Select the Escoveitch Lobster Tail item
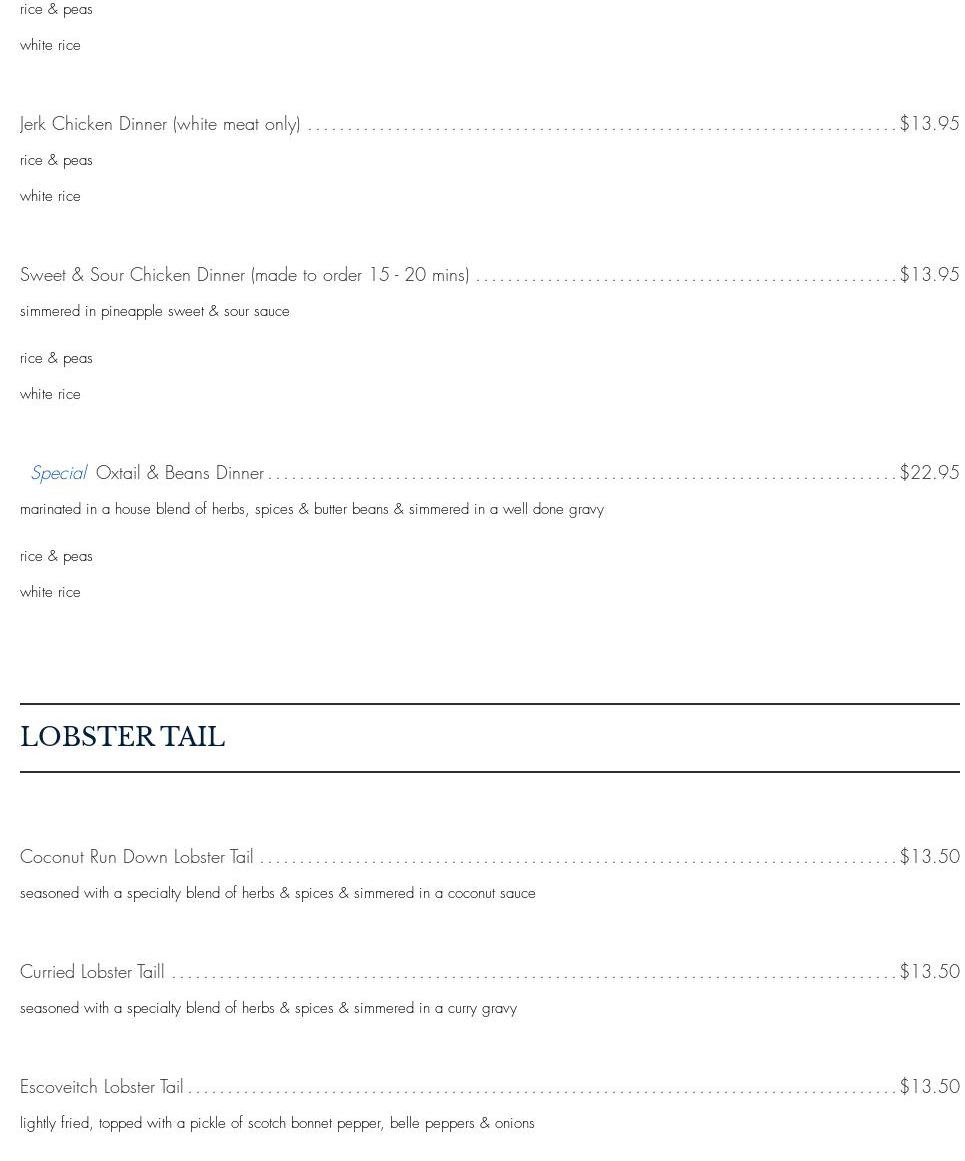 click(x=102, y=1087)
